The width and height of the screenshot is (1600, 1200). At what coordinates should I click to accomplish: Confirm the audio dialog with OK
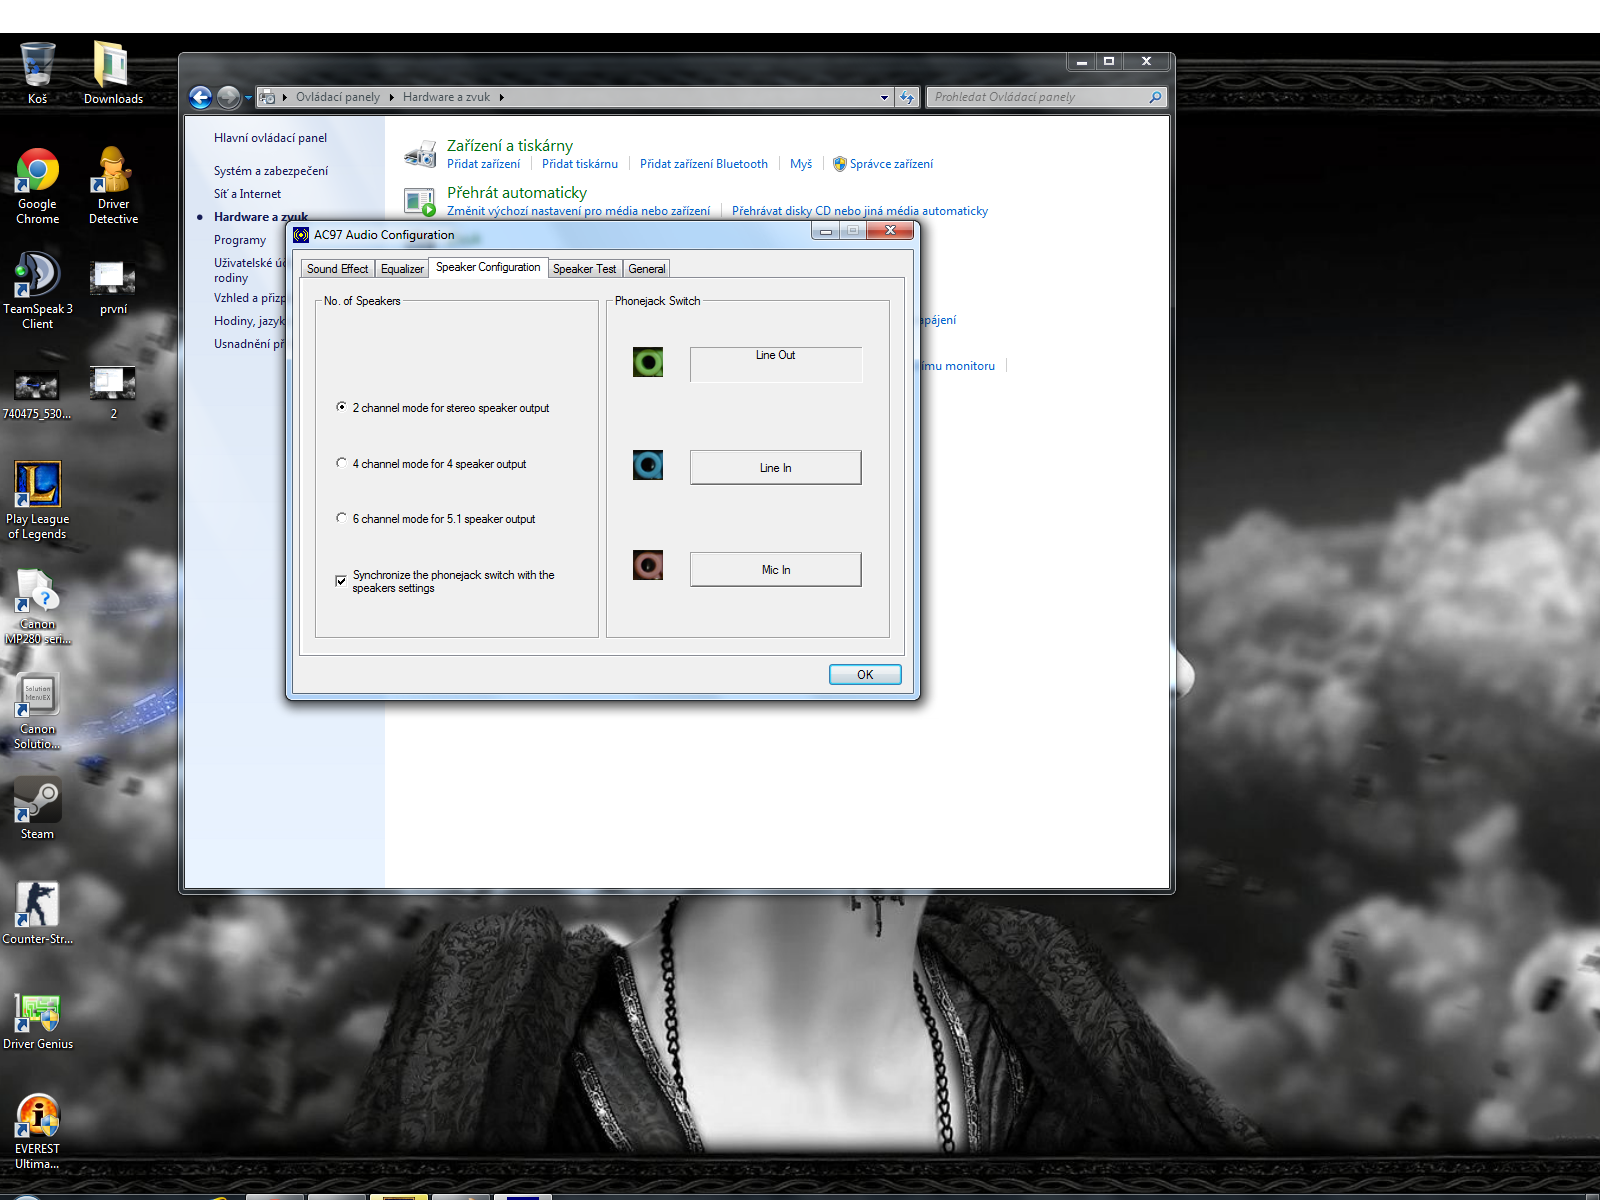tap(865, 675)
